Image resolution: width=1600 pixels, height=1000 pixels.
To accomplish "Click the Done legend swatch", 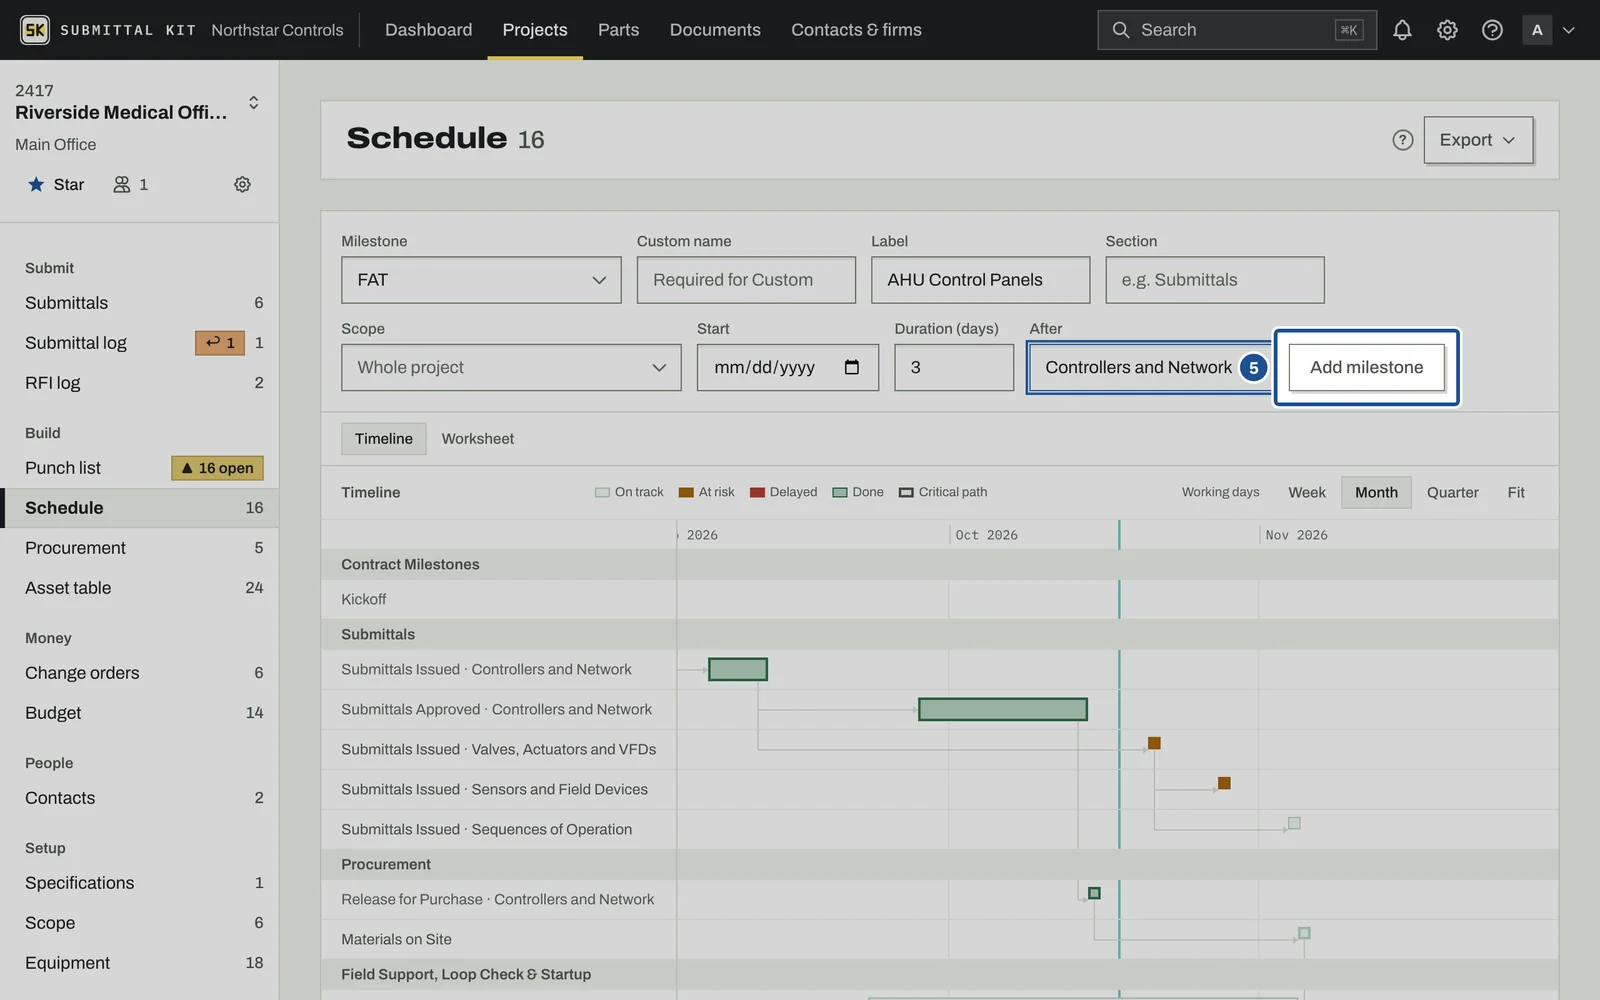I will (x=840, y=492).
